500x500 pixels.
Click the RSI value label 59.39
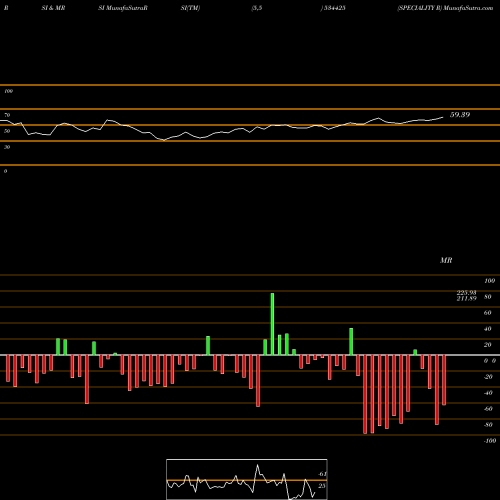click(460, 115)
